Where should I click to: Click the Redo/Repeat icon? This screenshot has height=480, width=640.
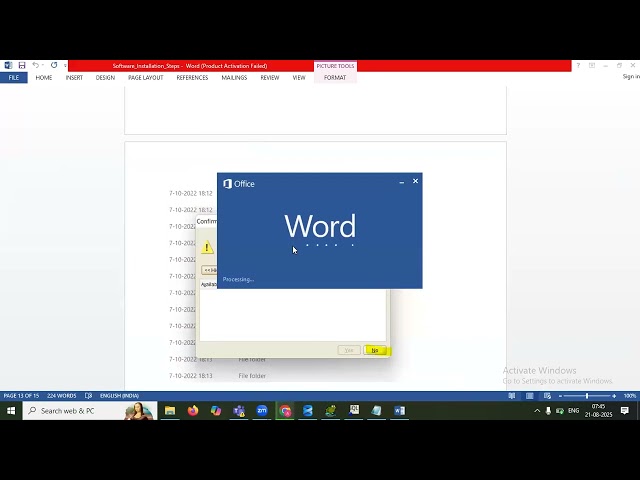click(x=54, y=65)
